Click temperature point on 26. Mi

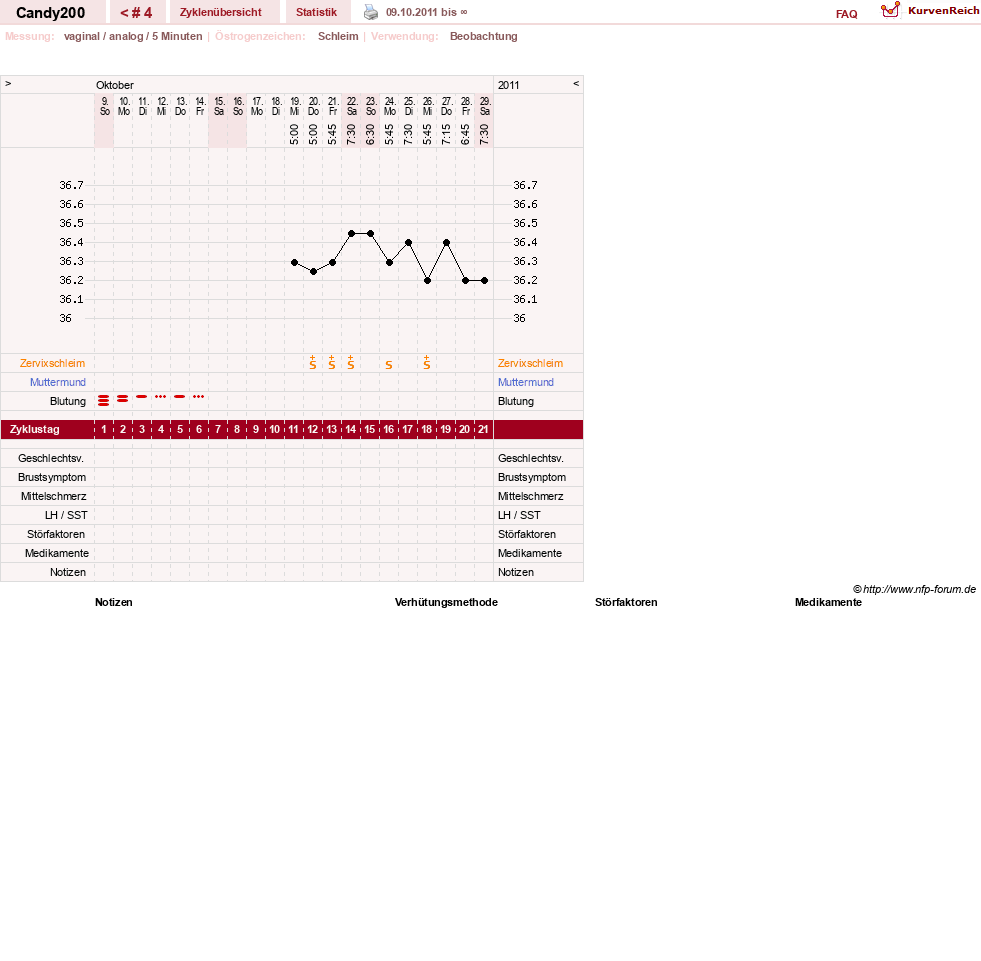[x=427, y=281]
